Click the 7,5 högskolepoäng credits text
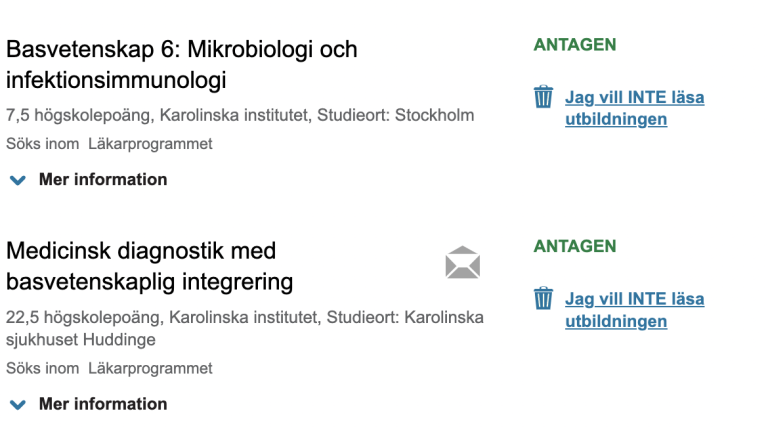The image size is (768, 432). (78, 115)
